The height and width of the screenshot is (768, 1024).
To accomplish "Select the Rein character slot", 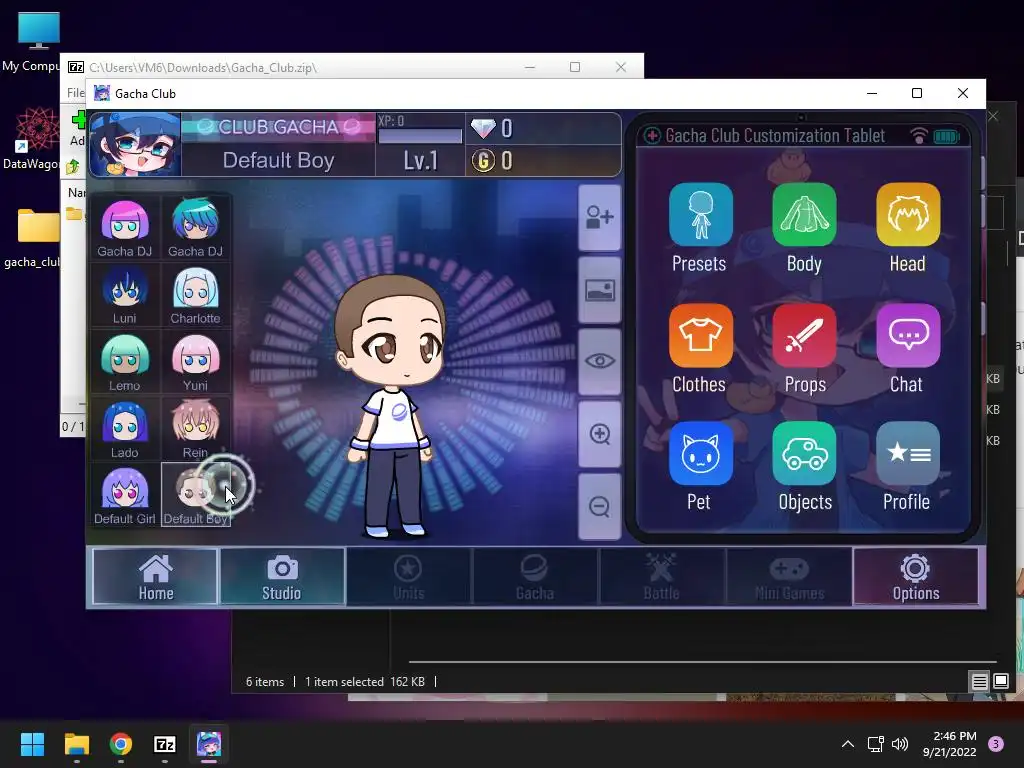I will tap(195, 428).
